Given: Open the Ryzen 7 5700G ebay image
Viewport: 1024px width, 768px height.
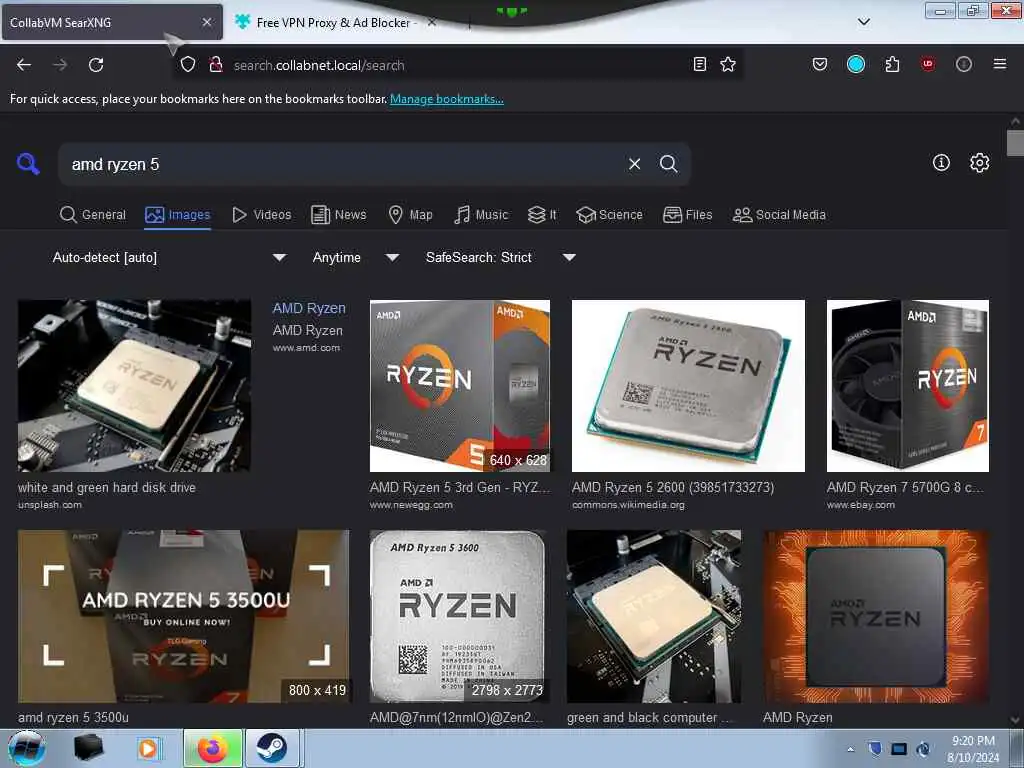Looking at the screenshot, I should (908, 385).
